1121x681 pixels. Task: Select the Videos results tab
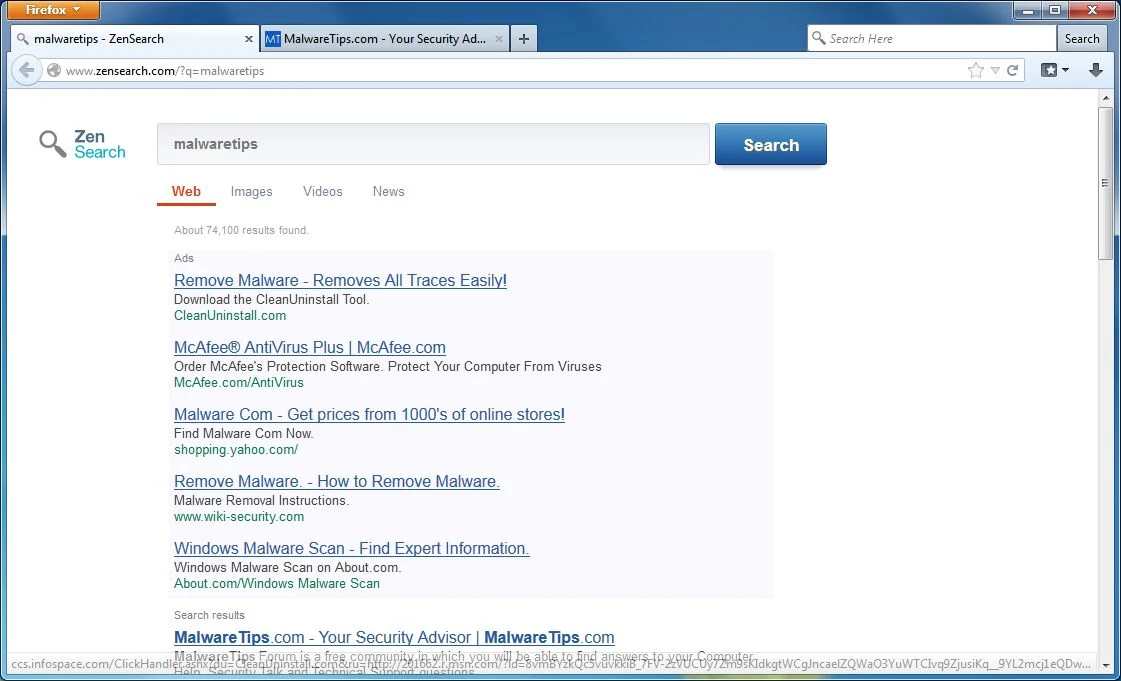pyautogui.click(x=322, y=192)
